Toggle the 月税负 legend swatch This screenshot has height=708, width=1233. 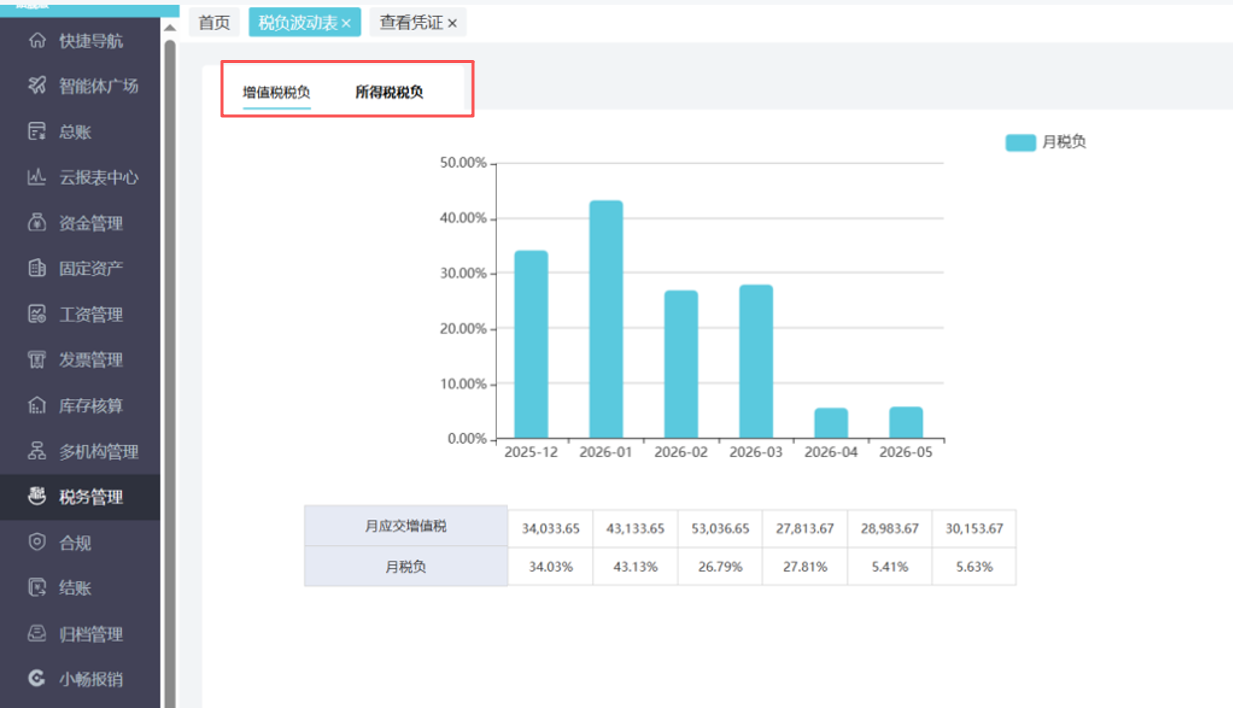tap(1020, 142)
